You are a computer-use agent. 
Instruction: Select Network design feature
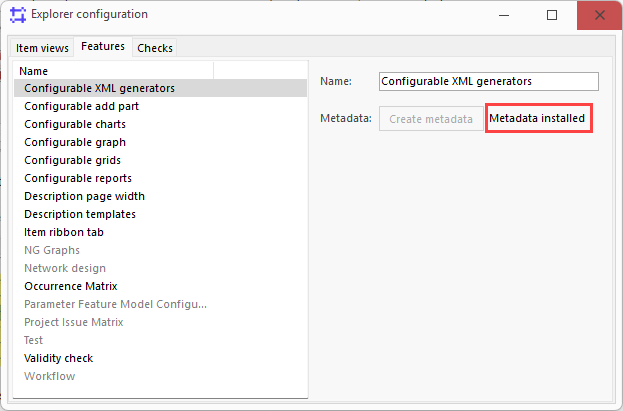pos(161,268)
